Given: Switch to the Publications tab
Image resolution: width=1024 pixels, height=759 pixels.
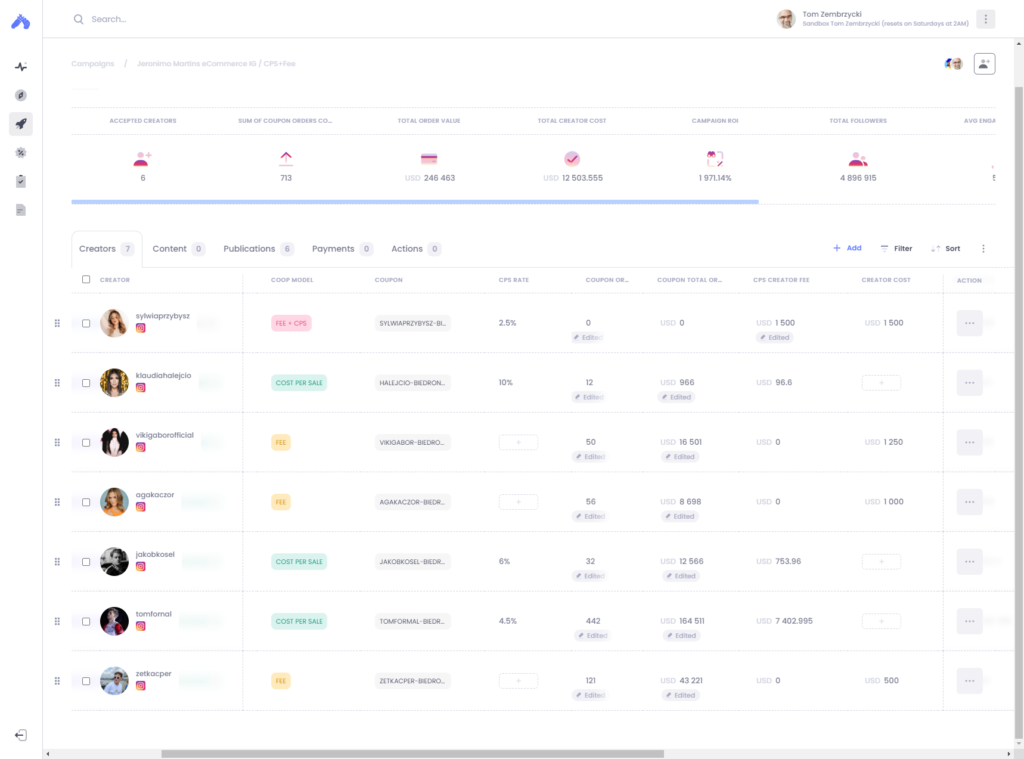Looking at the screenshot, I should click(x=252, y=248).
